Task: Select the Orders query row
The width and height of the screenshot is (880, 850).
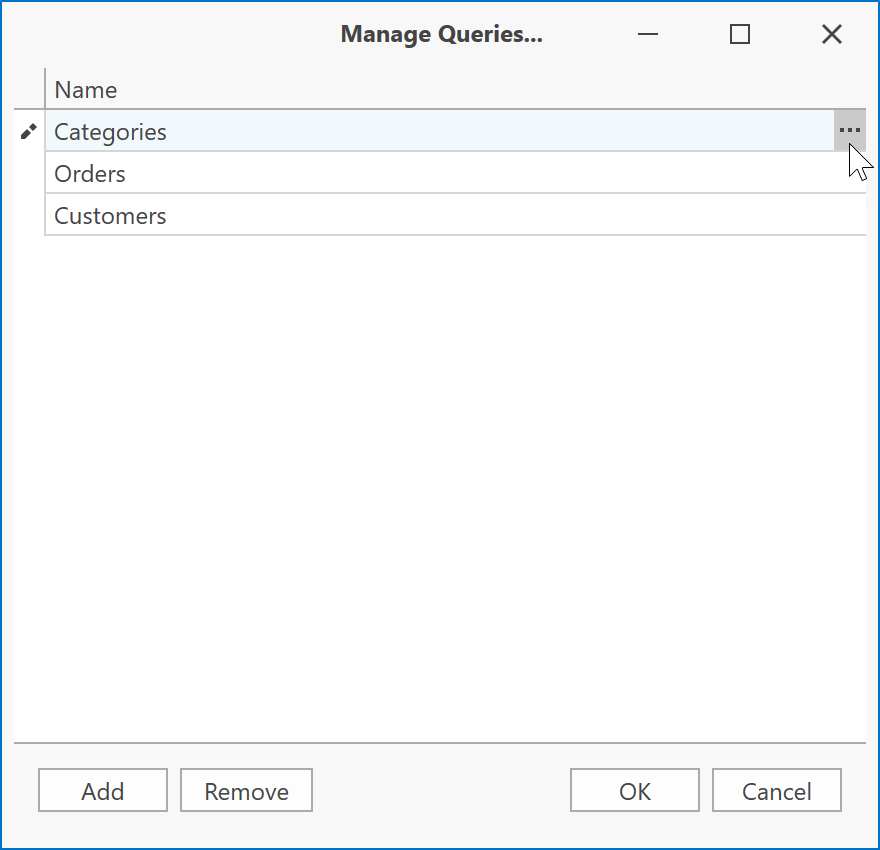Action: click(x=400, y=174)
